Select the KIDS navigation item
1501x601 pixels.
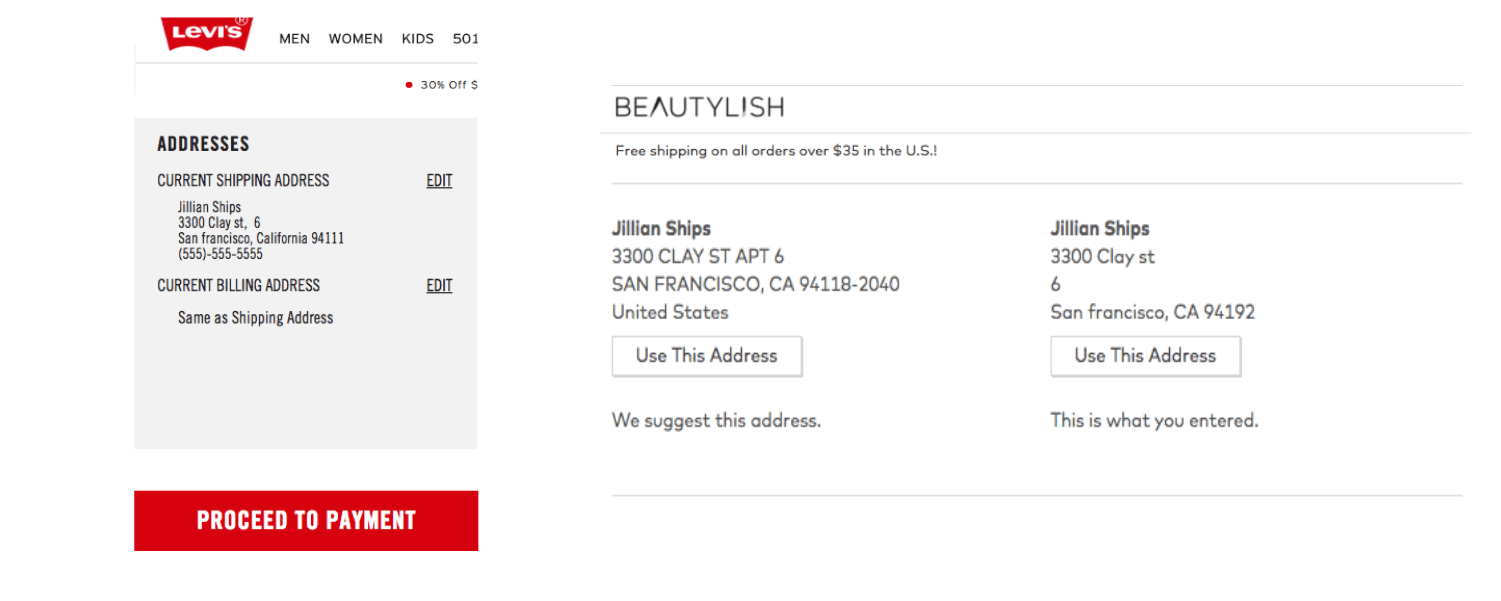pyautogui.click(x=417, y=39)
